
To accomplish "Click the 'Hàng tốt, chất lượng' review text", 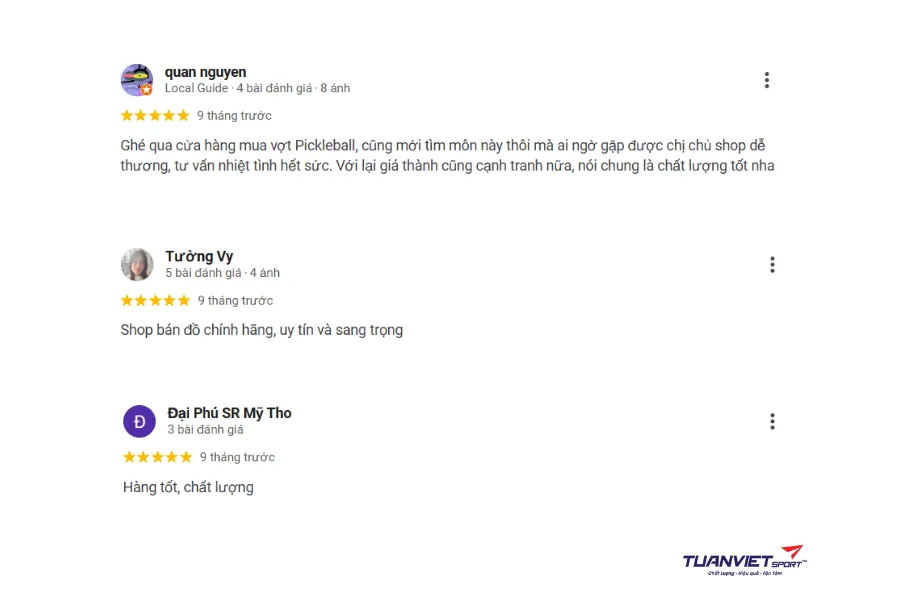I will [x=188, y=487].
